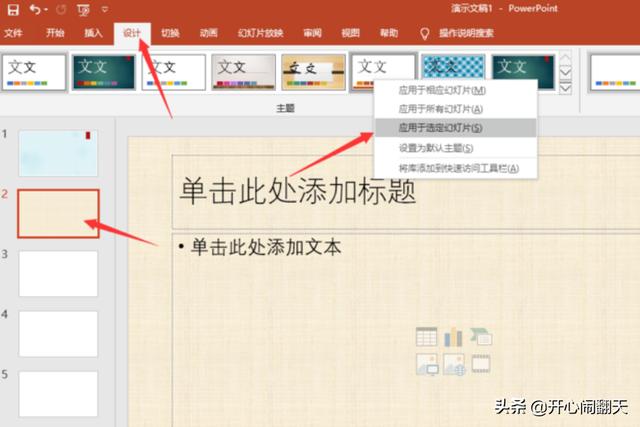
Task: Select slide 3 thumbnail in the slide panel
Action: tap(58, 273)
